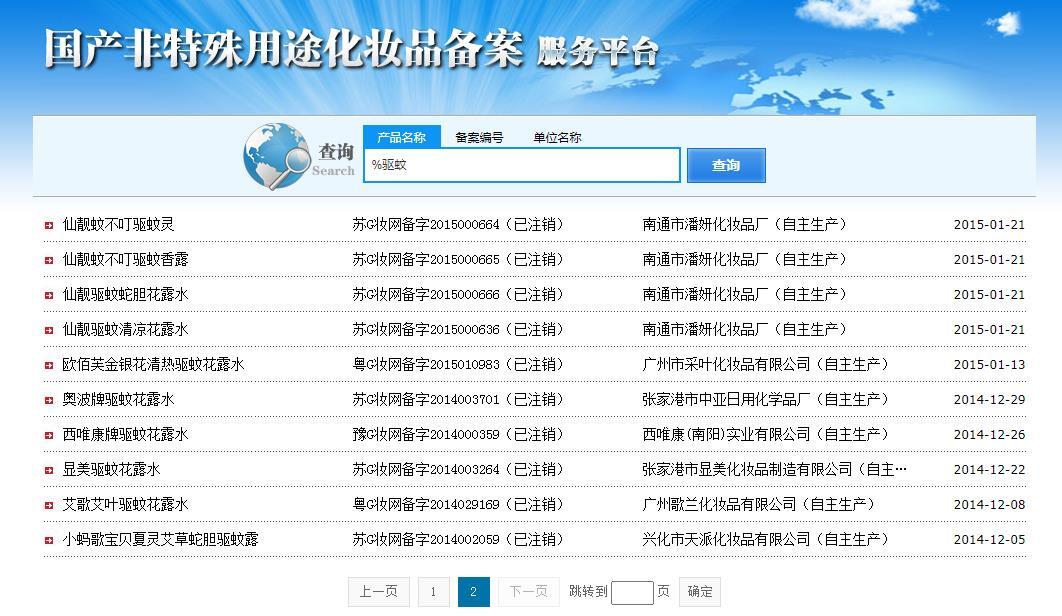Click red arrow icon beside 奥波牌驱蚊花露水
Image resolution: width=1062 pixels, height=616 pixels.
49,401
